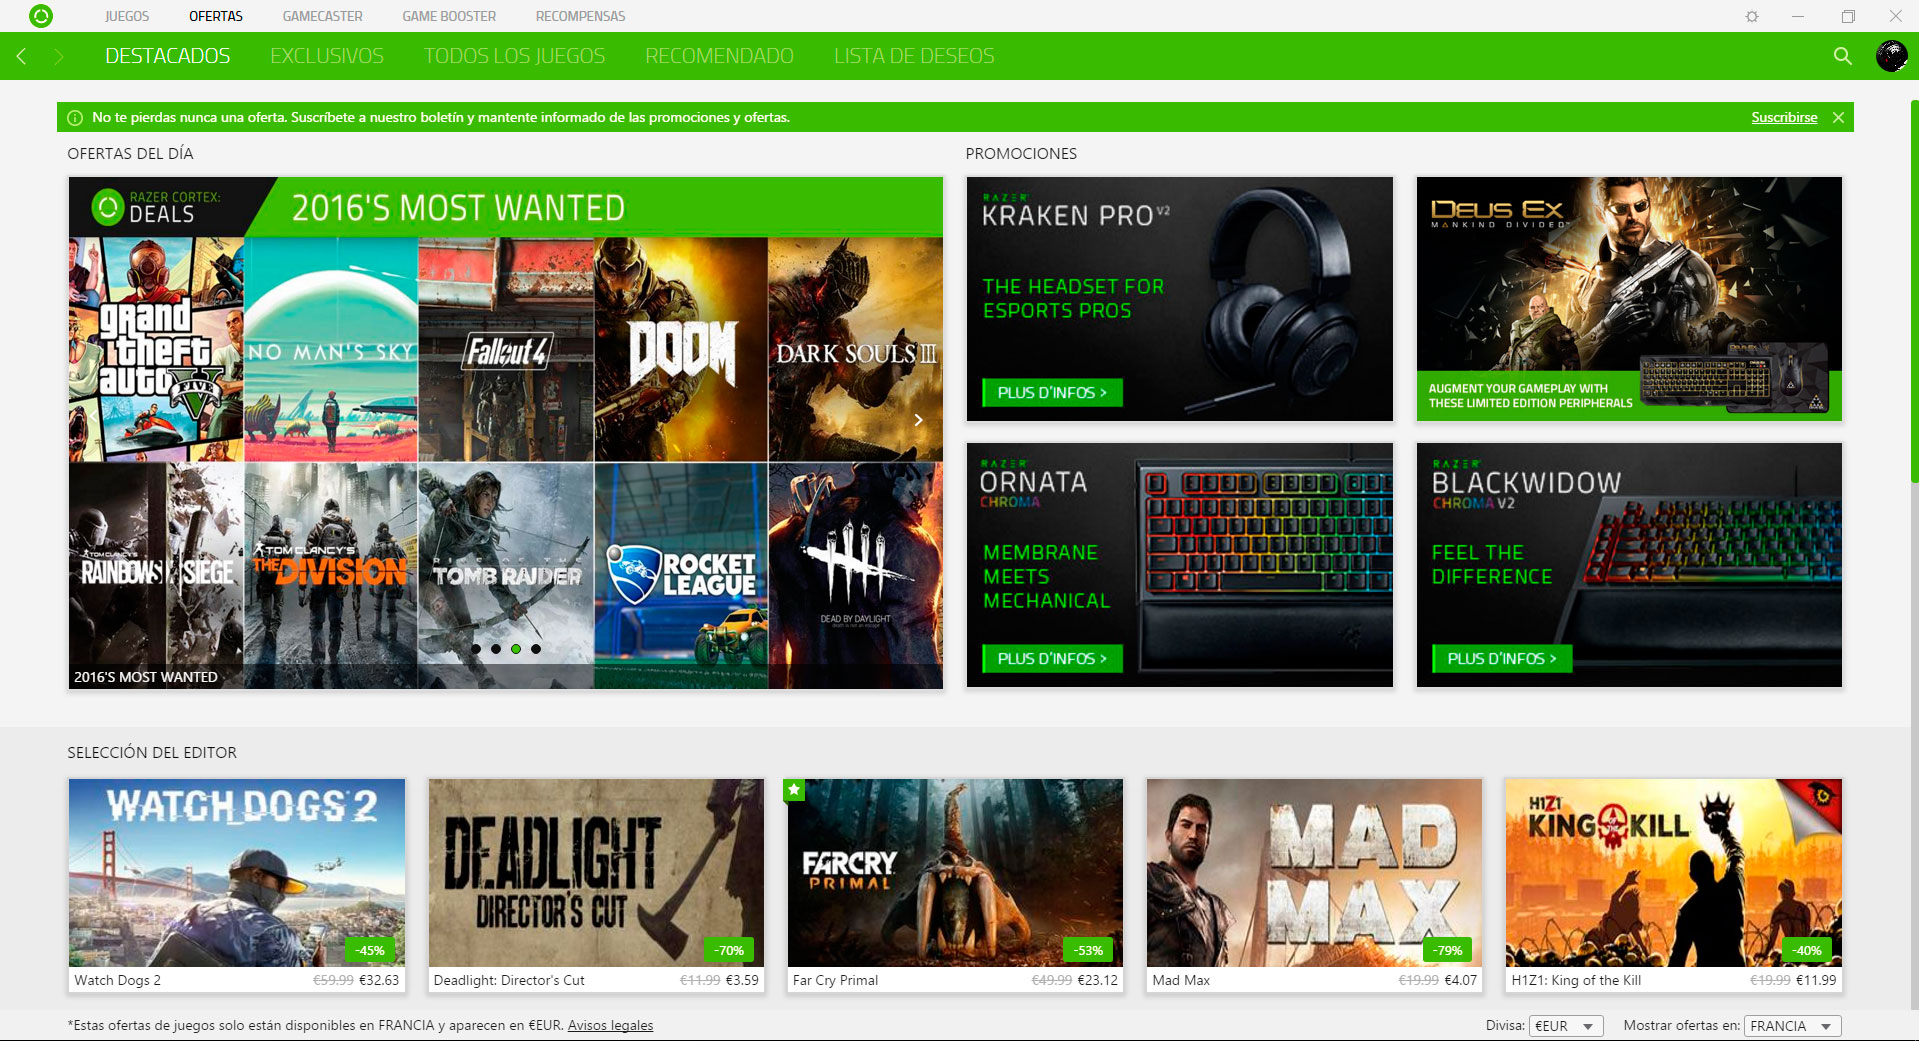Viewport: 1919px width, 1041px height.
Task: Select the EXCLUSIVOS section
Action: point(327,56)
